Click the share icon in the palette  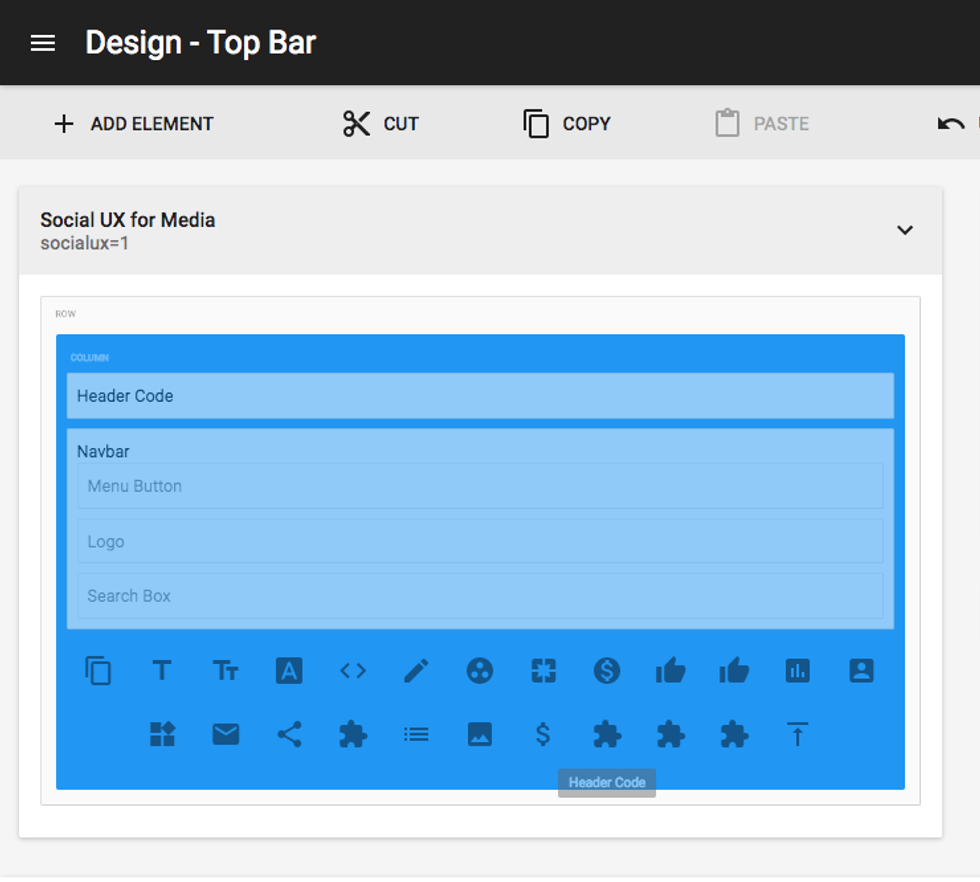pos(289,735)
